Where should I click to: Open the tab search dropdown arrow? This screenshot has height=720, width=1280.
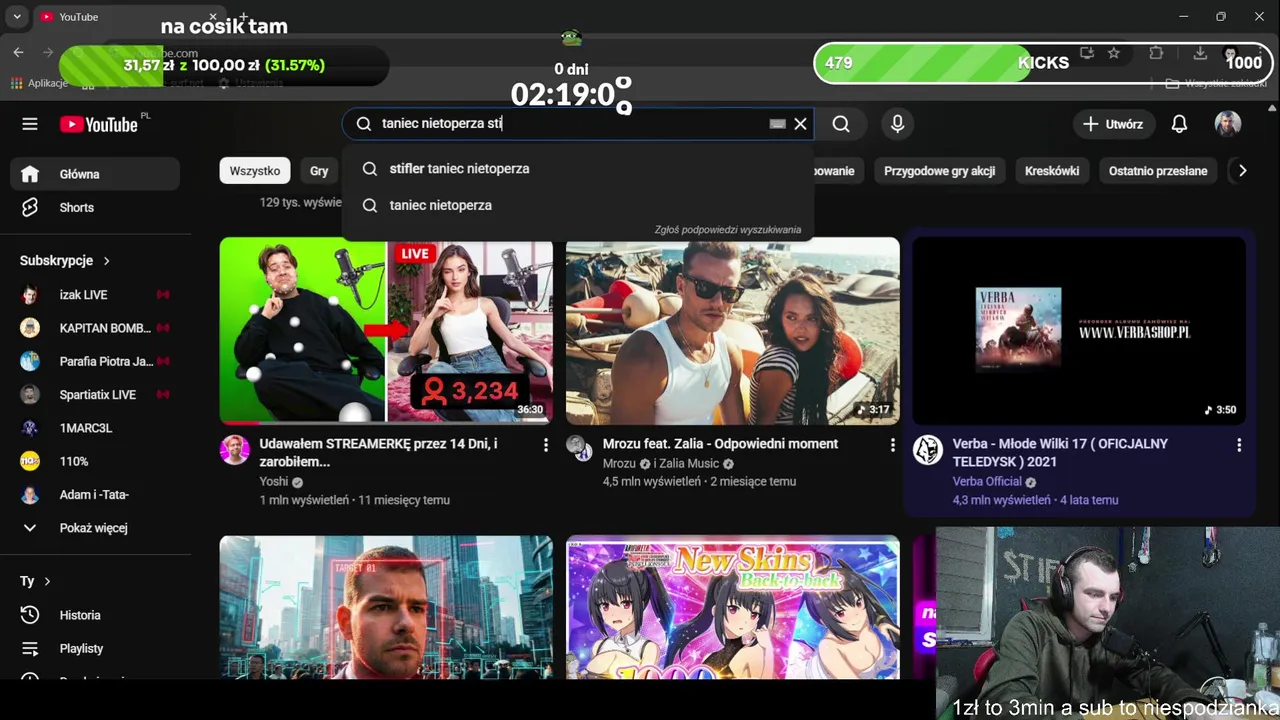point(17,17)
